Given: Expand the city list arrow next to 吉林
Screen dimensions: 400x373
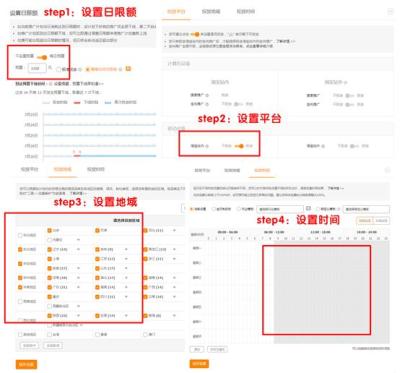Looking at the screenshot, I should point(126,249).
